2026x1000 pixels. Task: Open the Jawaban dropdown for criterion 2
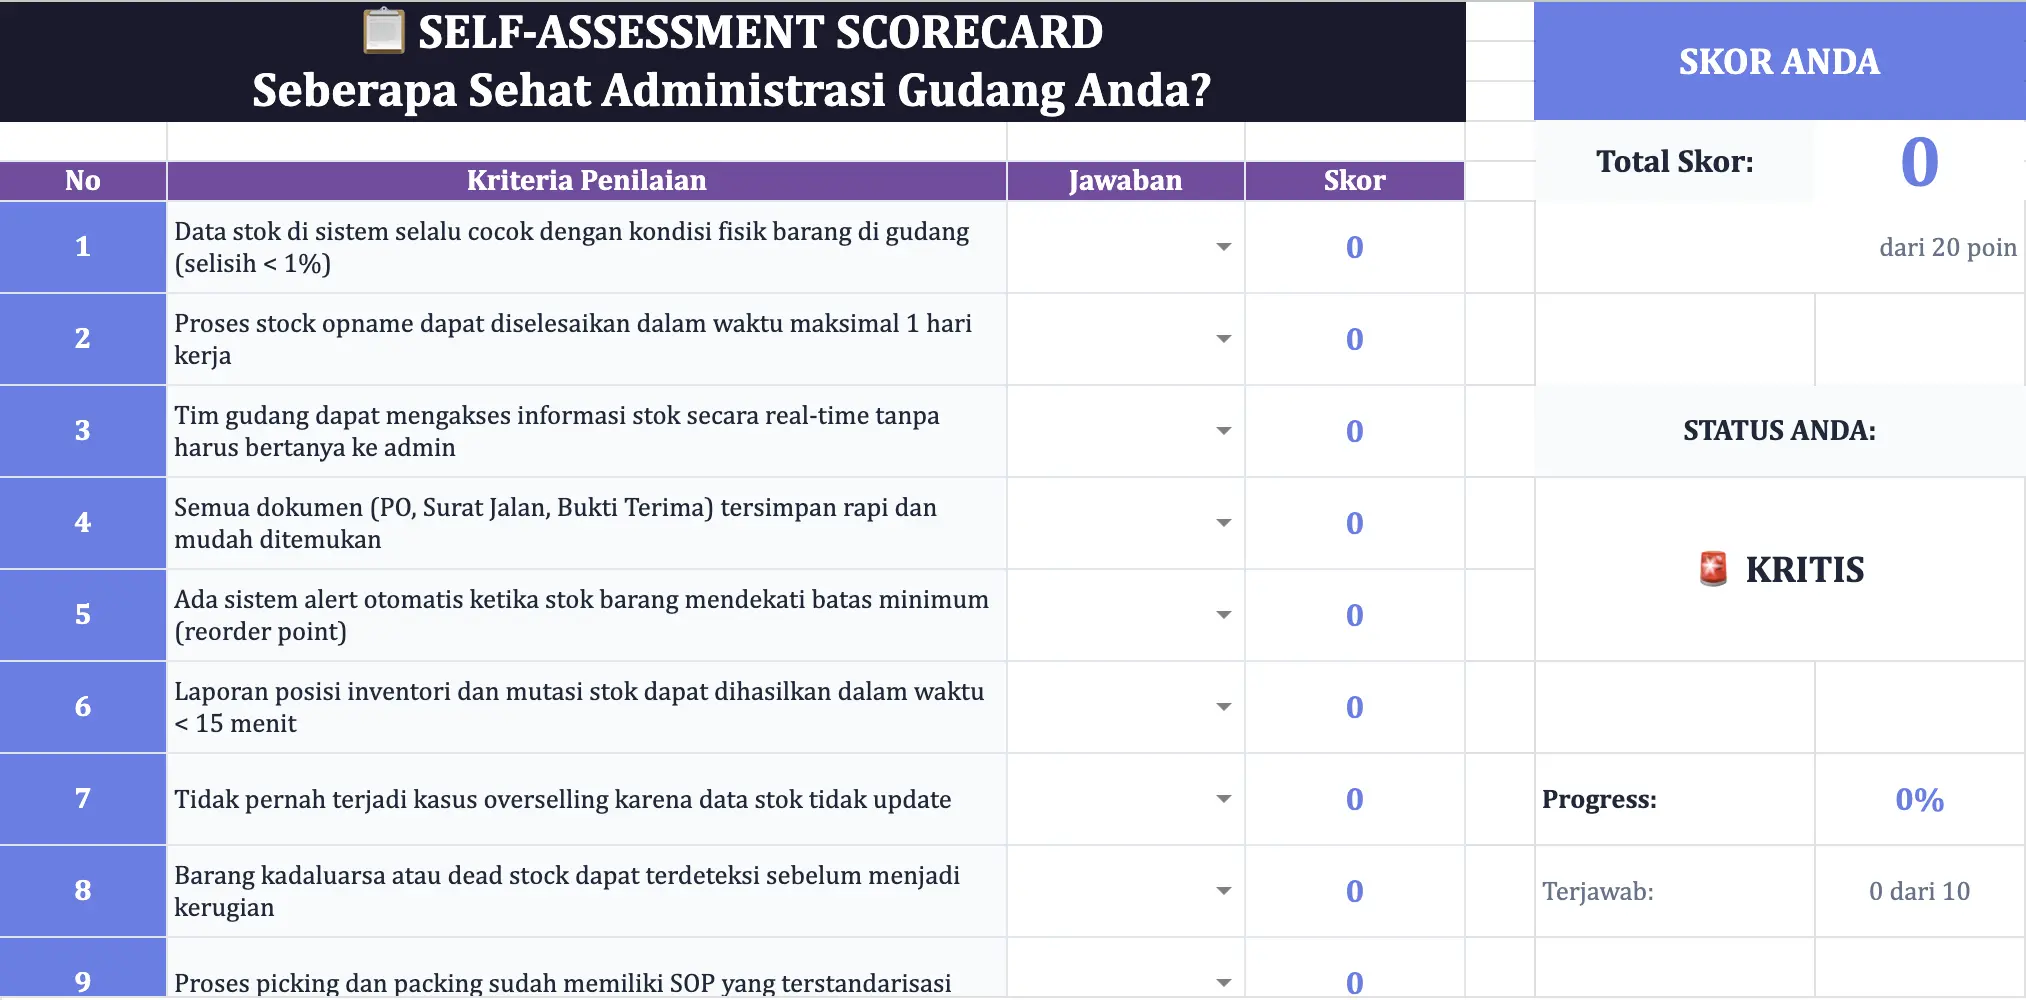pos(1223,339)
